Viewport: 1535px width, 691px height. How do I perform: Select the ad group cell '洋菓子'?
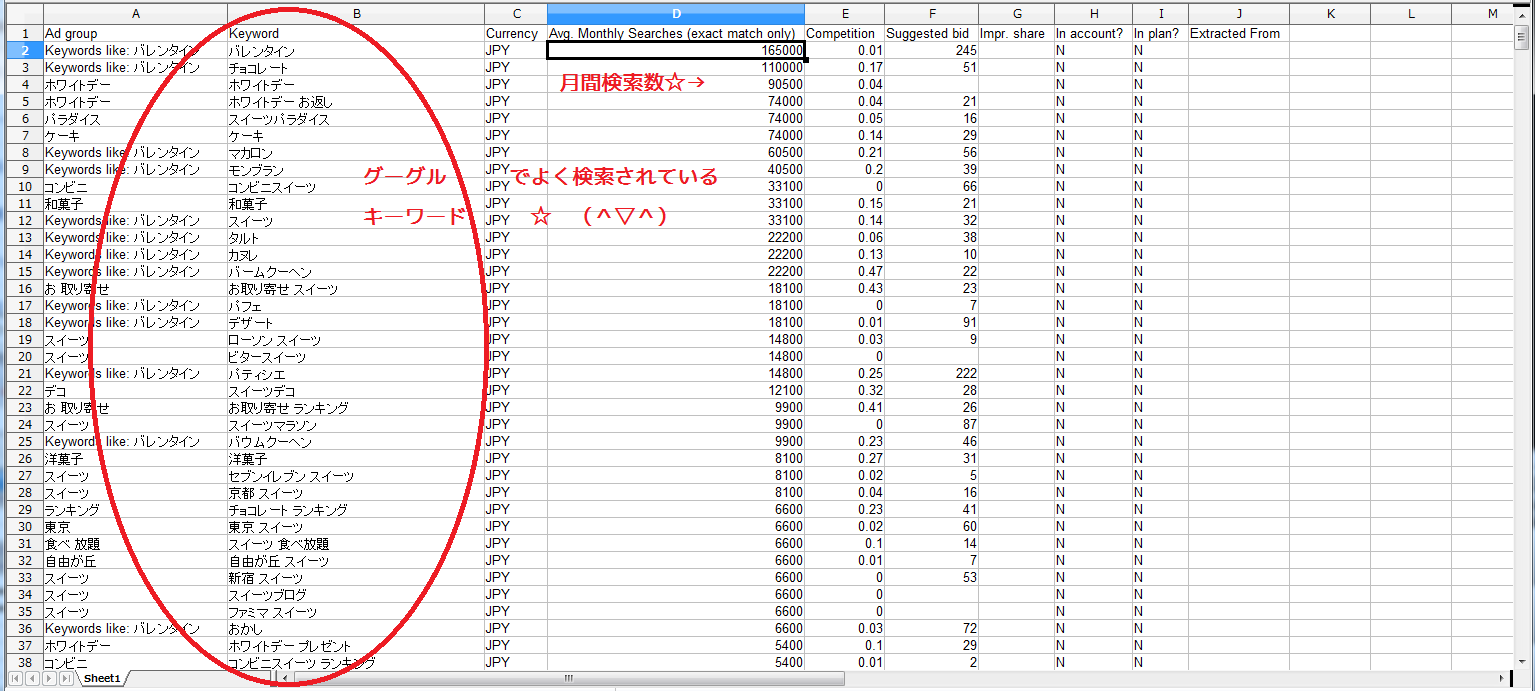(x=135, y=458)
